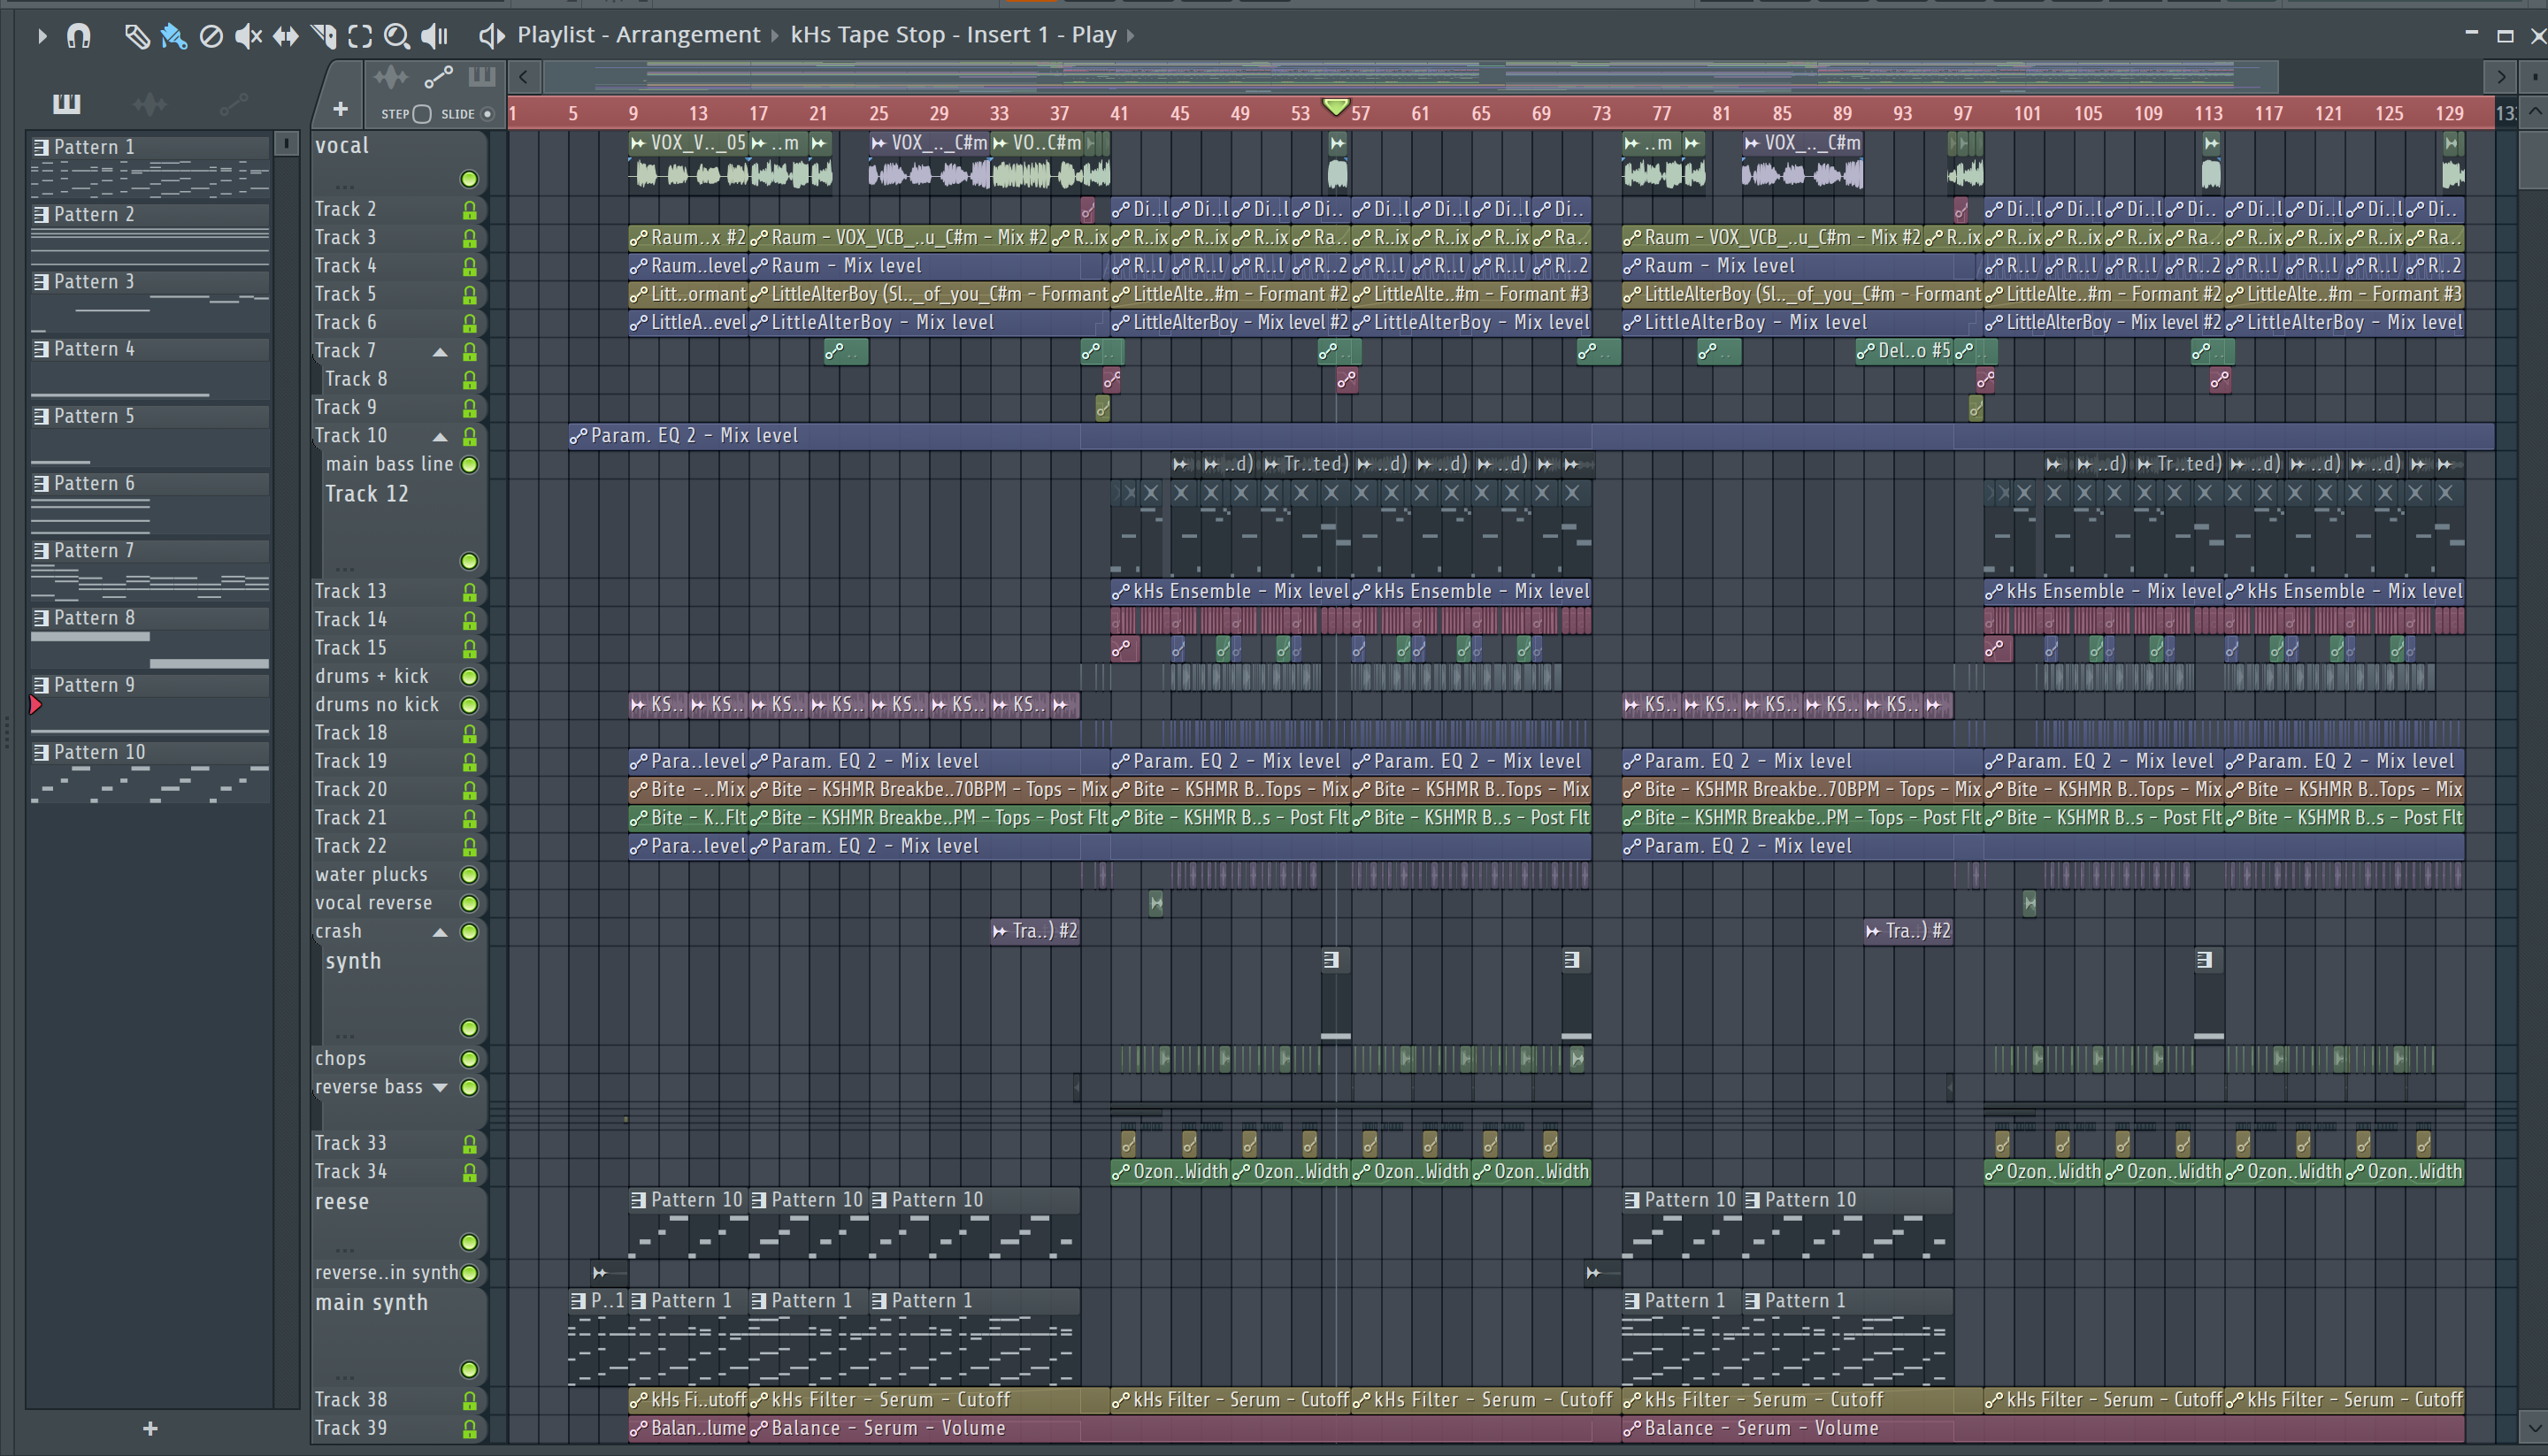
Task: Select the Delete tool
Action: coord(211,36)
